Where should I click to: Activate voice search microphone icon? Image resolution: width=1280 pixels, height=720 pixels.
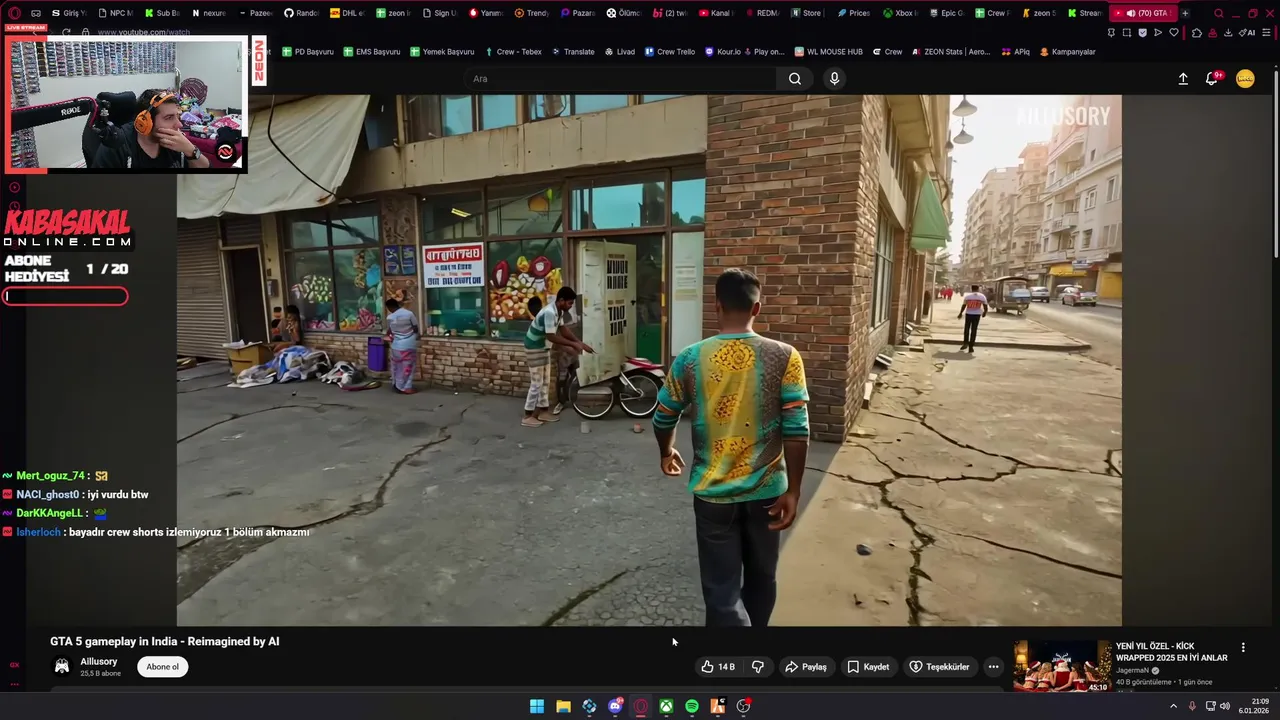pos(834,79)
